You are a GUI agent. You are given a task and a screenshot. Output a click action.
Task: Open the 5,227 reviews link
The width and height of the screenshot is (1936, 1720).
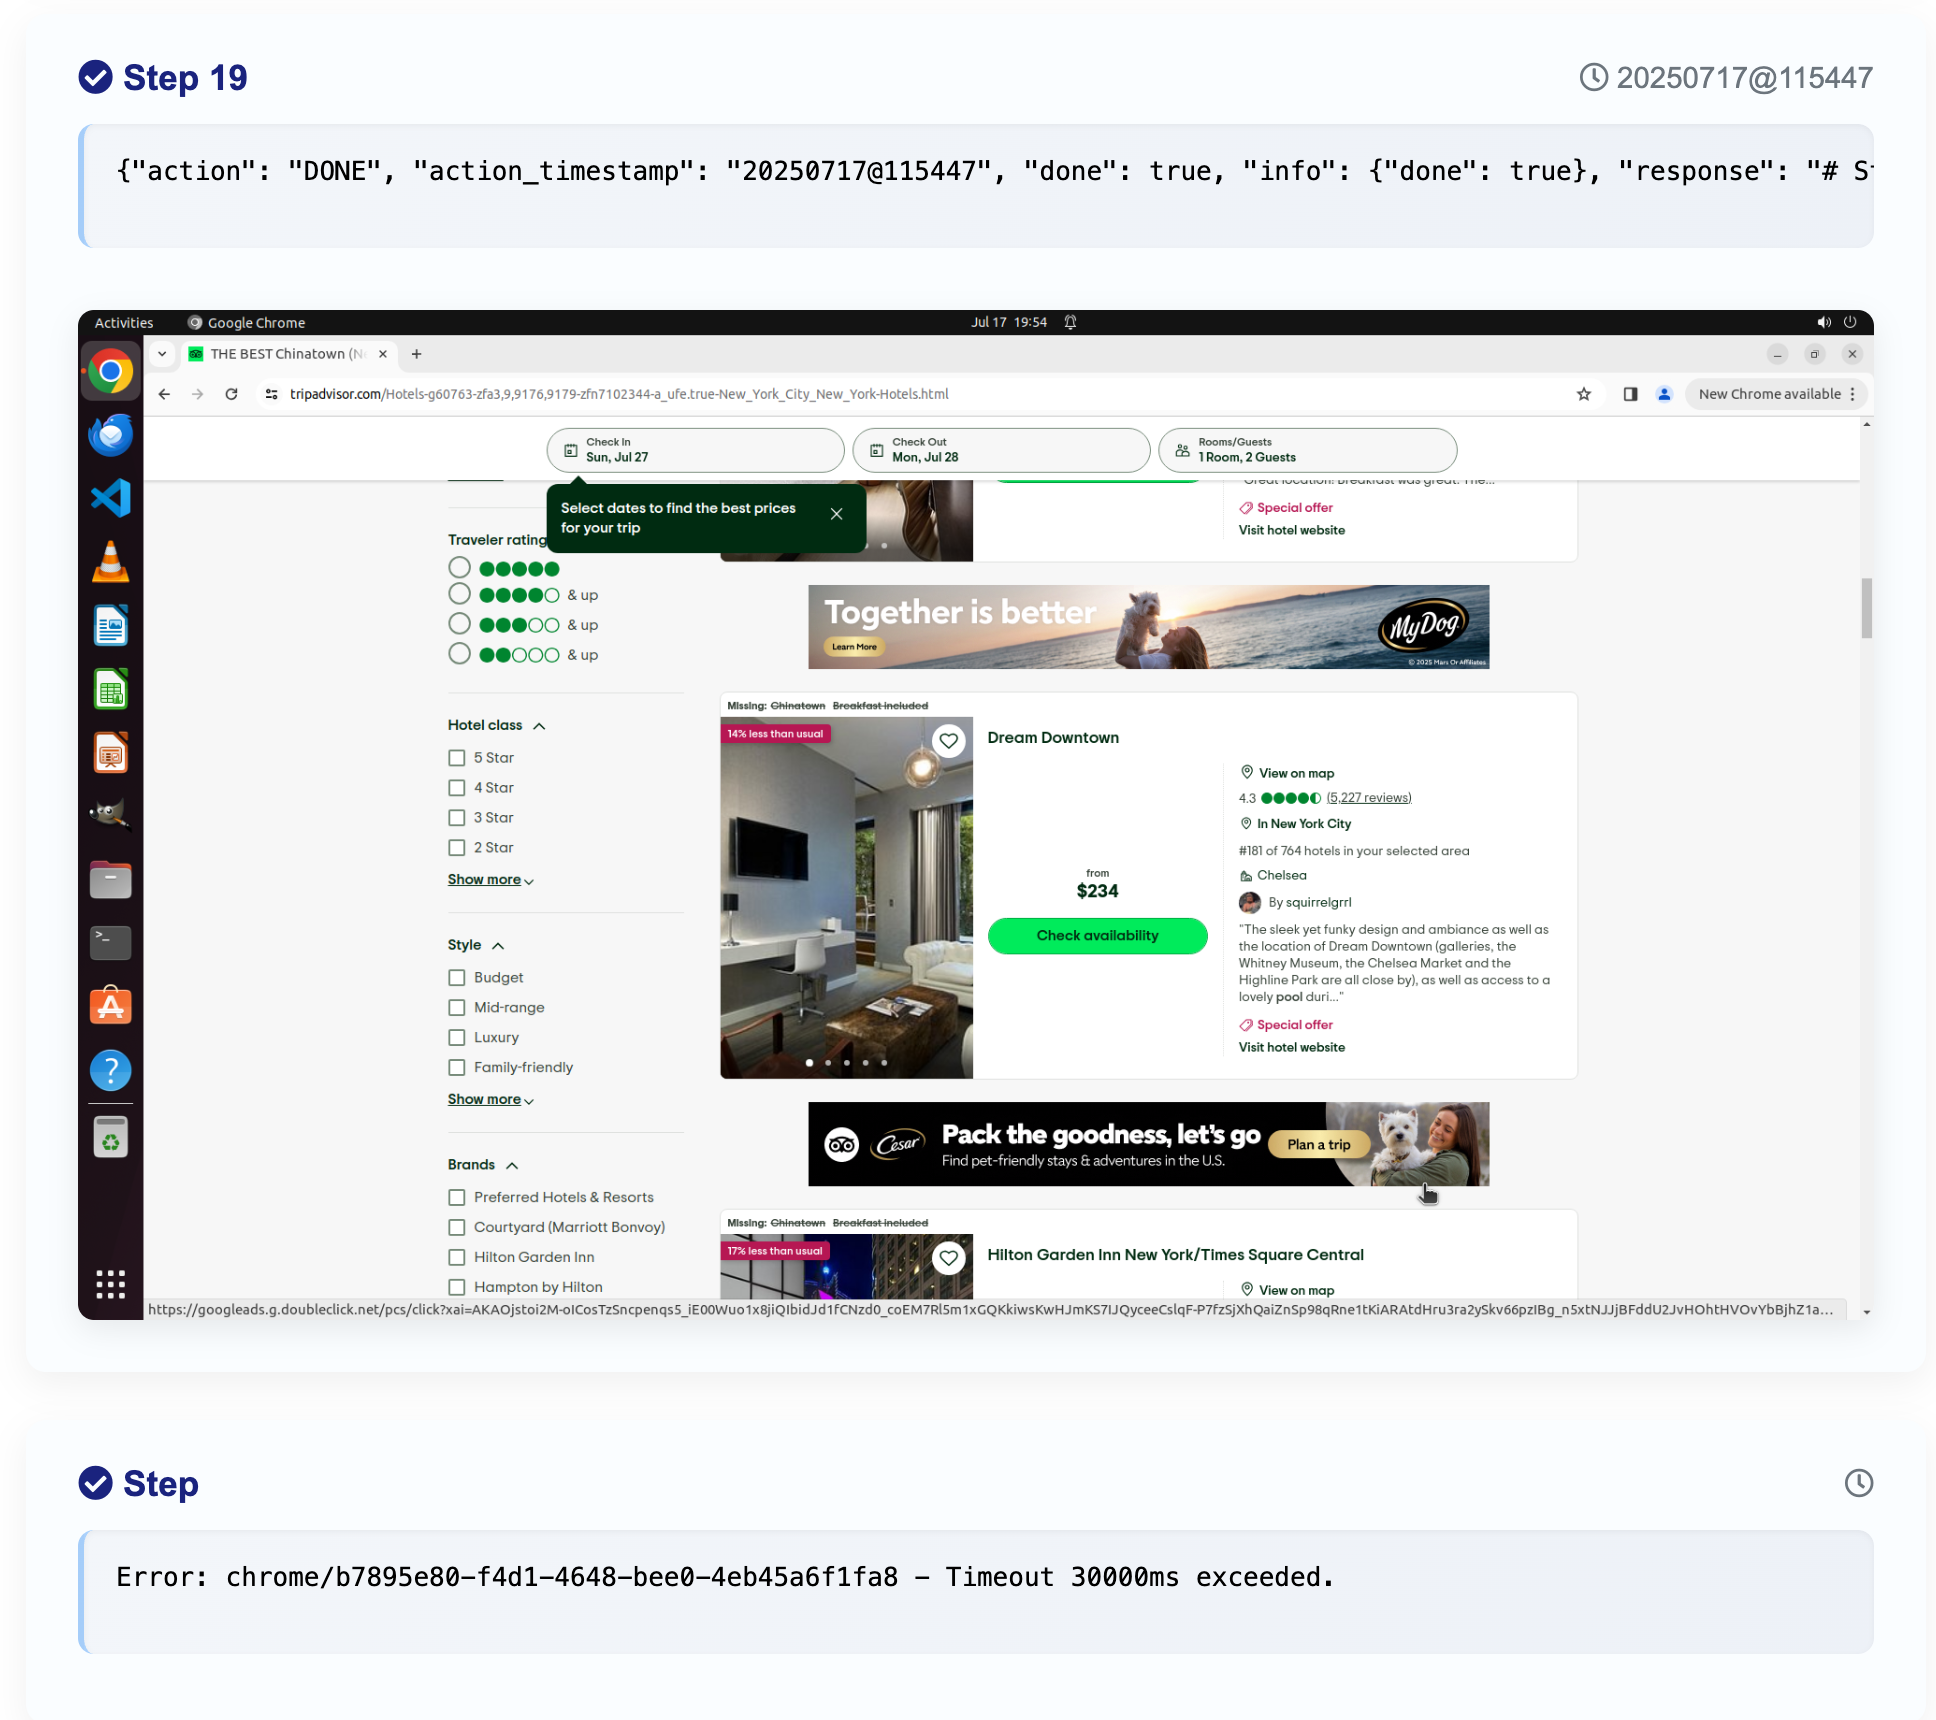tap(1367, 797)
